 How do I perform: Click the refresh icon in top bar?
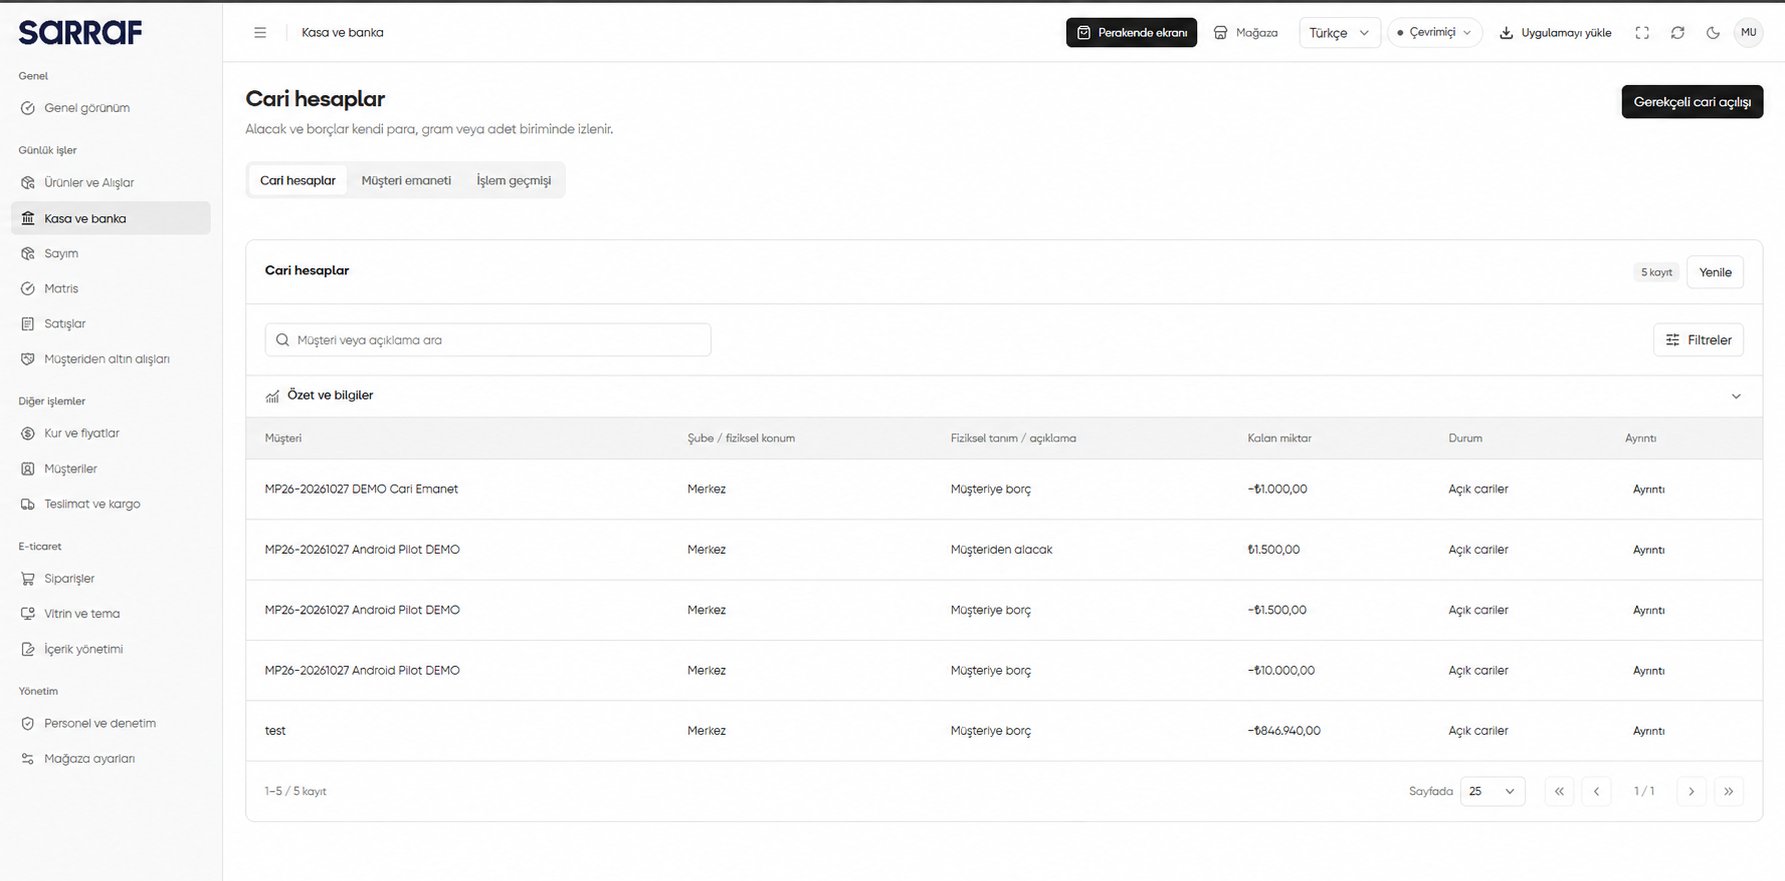point(1678,33)
